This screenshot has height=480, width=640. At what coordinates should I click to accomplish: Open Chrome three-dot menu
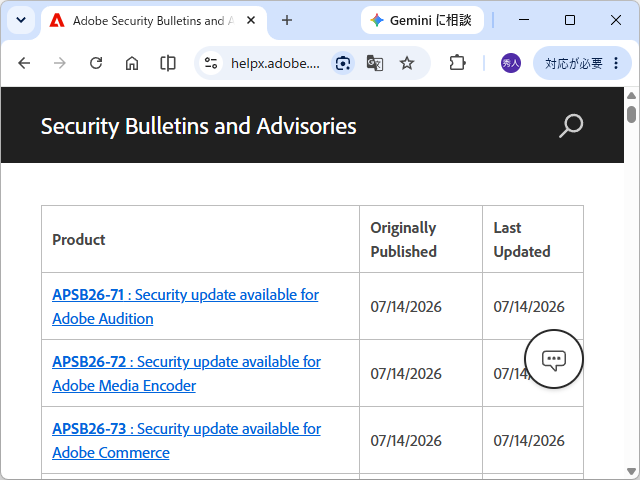pos(616,63)
